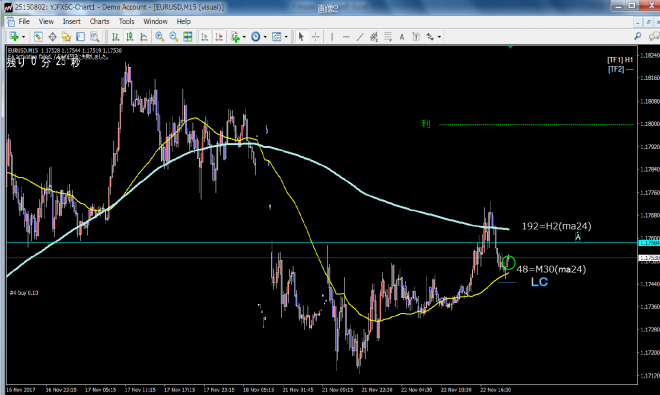Screen dimensions: 660x395
Task: Open the Navigator star-folder icon
Action: [x=66, y=37]
